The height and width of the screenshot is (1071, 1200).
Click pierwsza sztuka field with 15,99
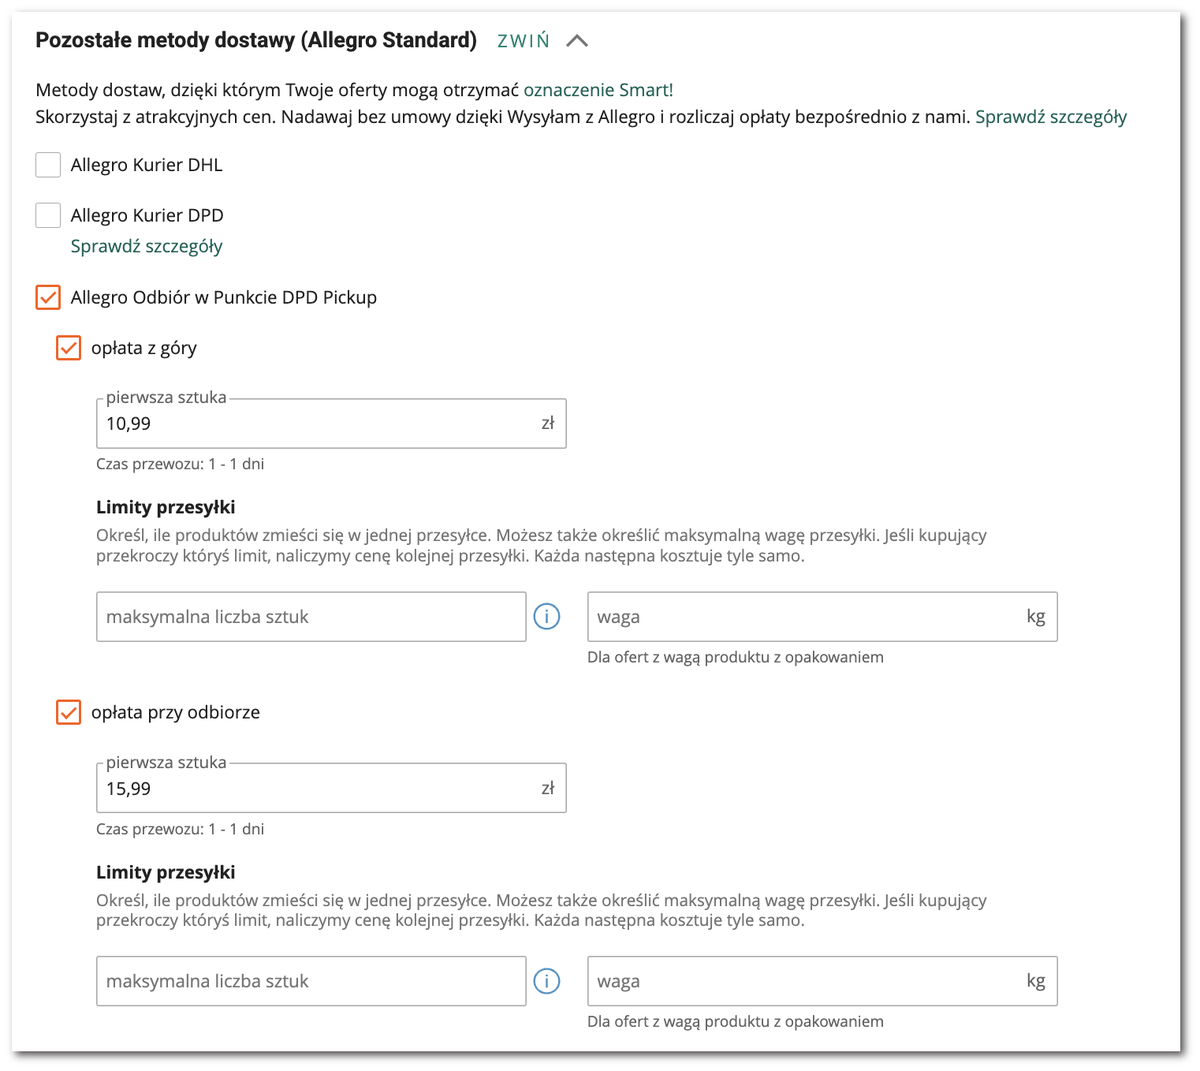coord(320,789)
